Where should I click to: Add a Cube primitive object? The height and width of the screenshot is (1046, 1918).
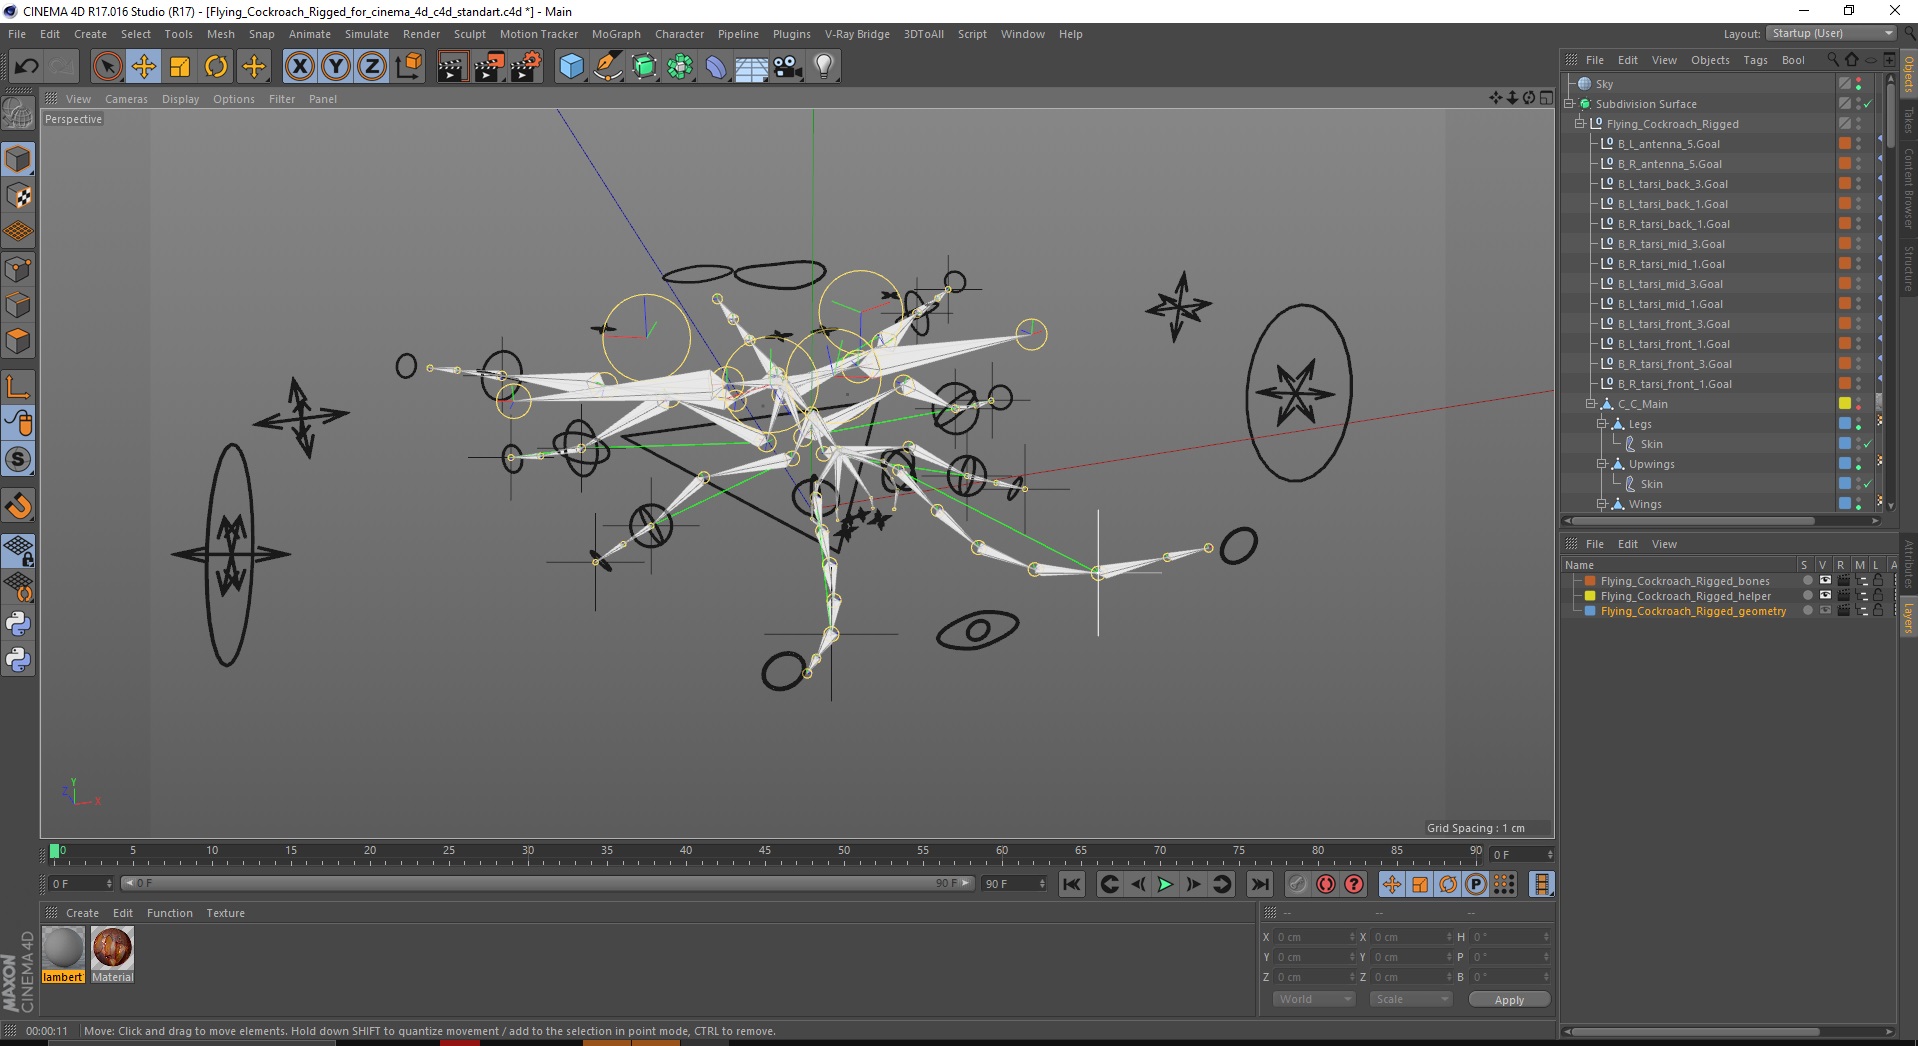571,67
